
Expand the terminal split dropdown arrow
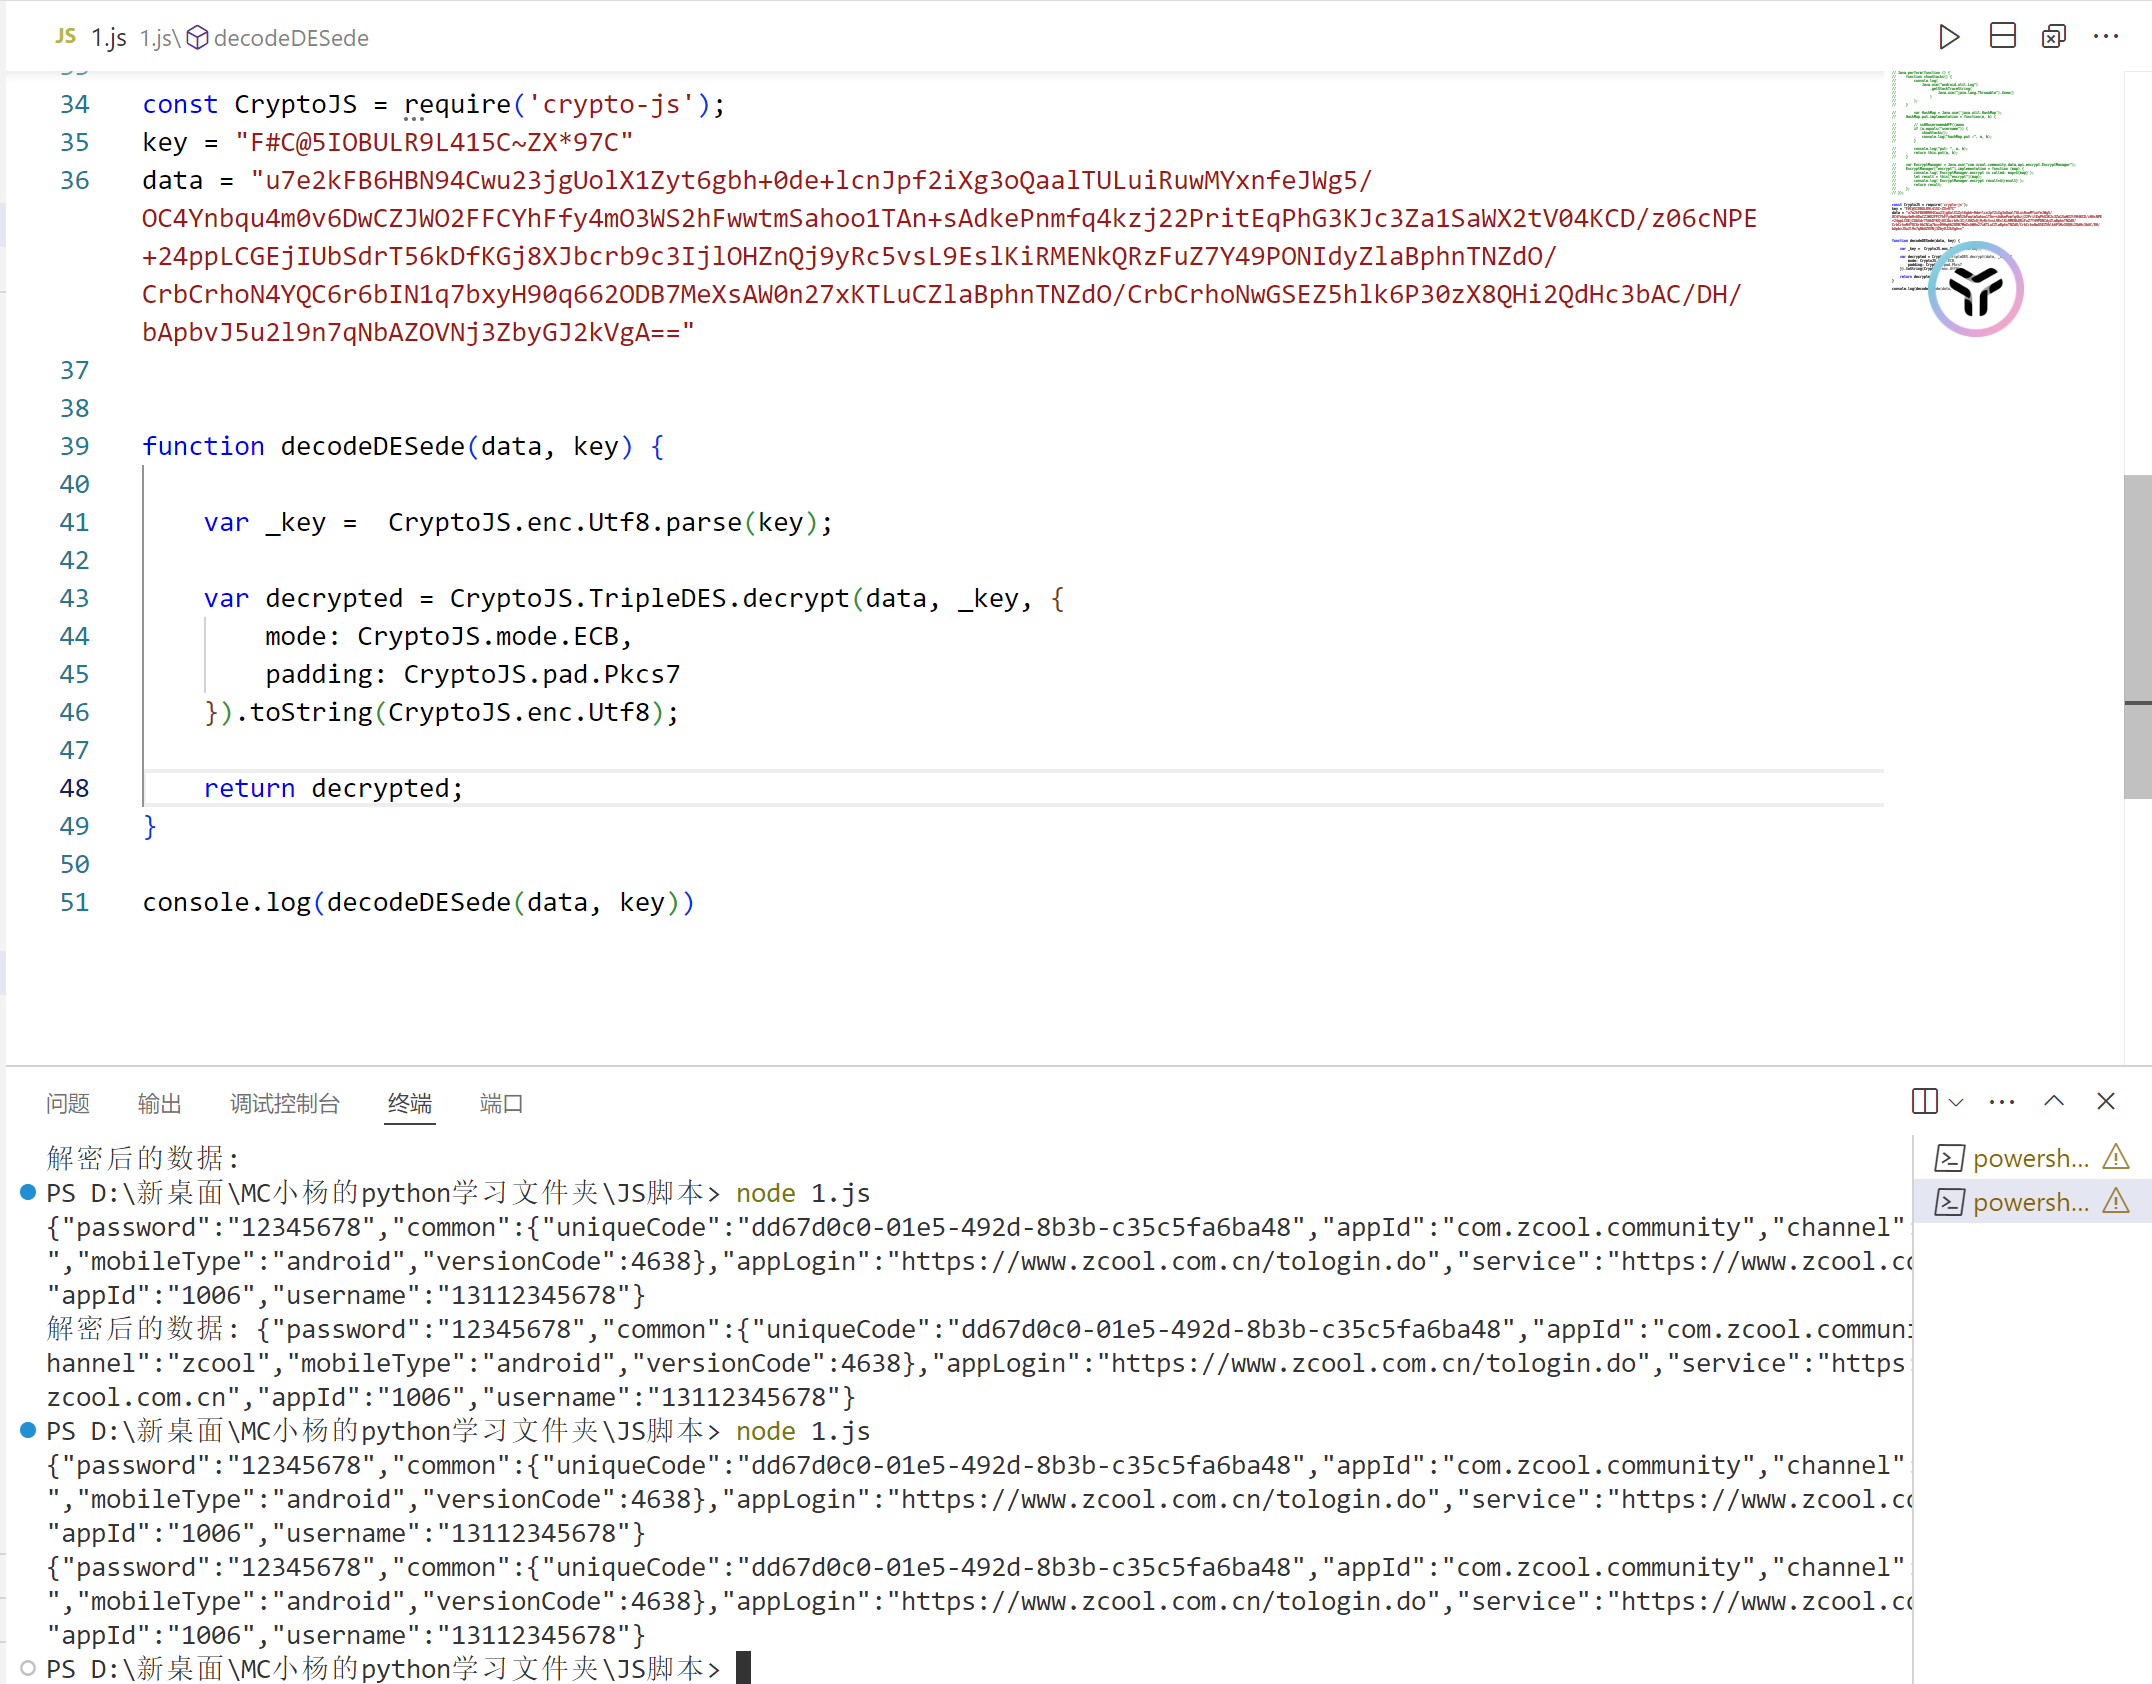(1957, 1102)
